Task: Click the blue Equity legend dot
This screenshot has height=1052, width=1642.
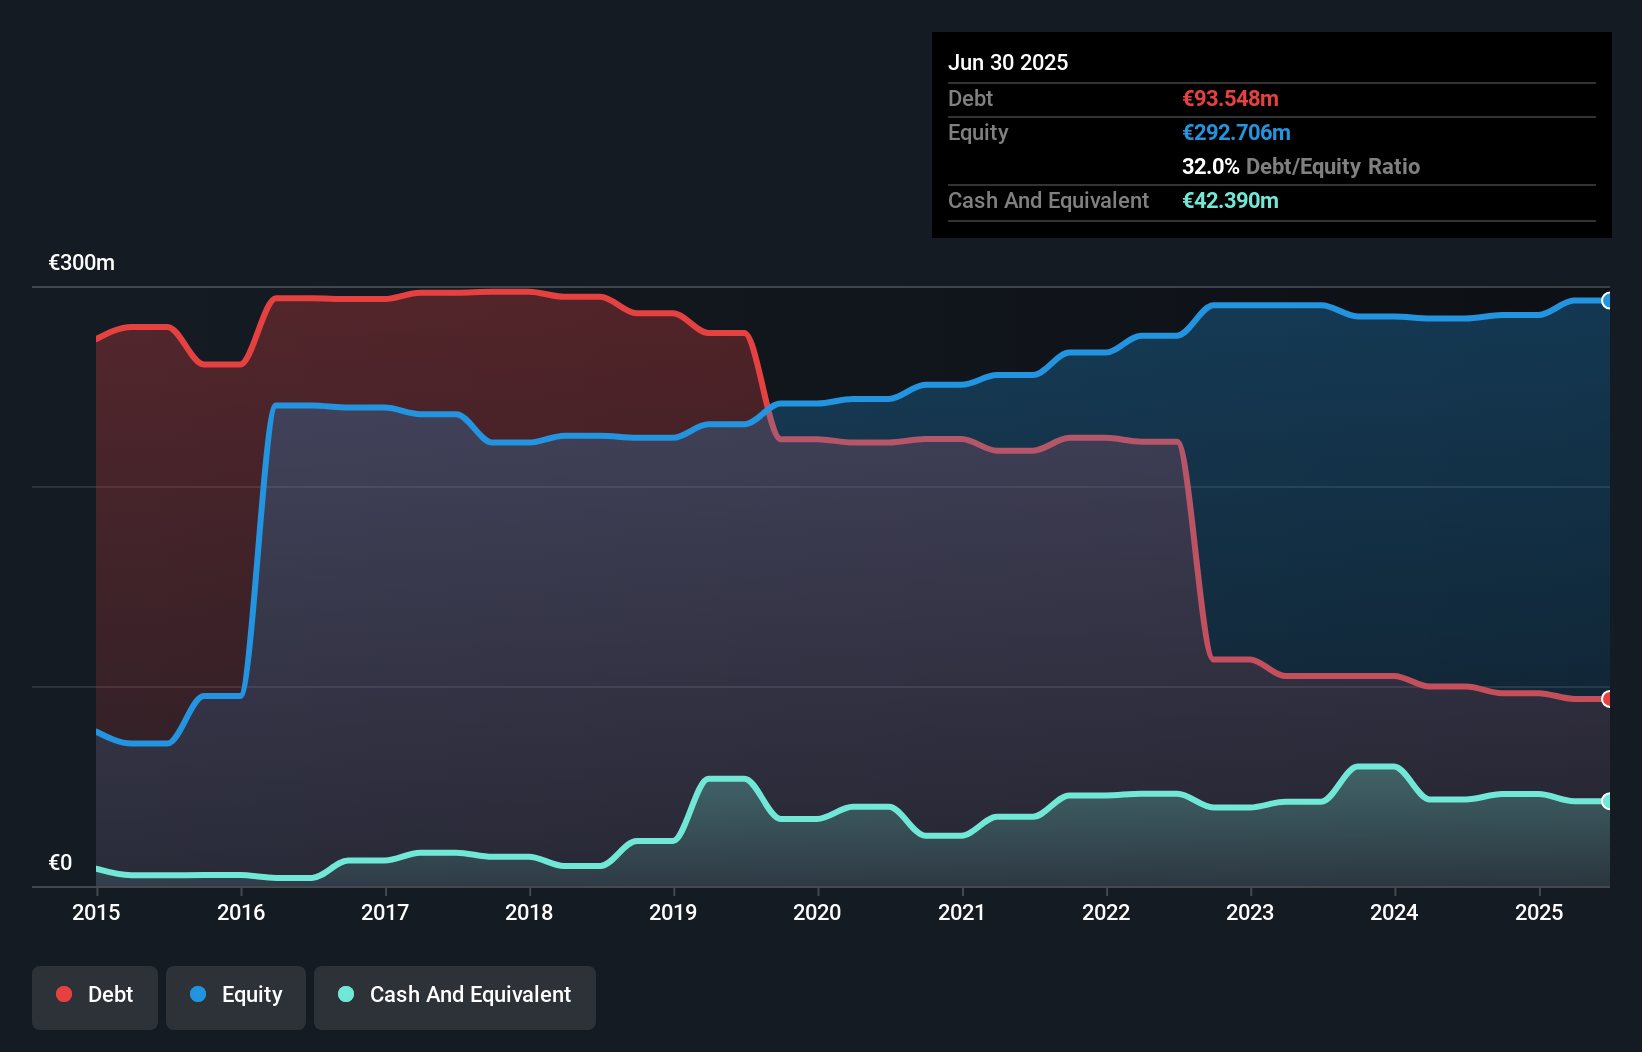Action: [x=198, y=994]
